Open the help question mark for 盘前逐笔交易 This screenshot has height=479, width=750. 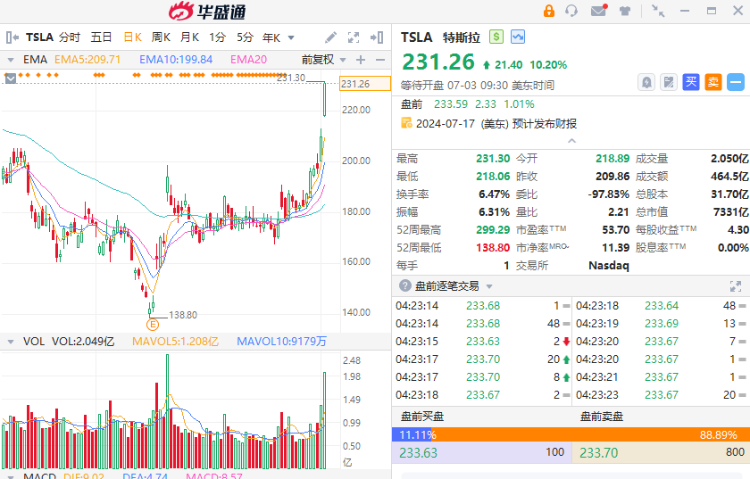click(405, 286)
